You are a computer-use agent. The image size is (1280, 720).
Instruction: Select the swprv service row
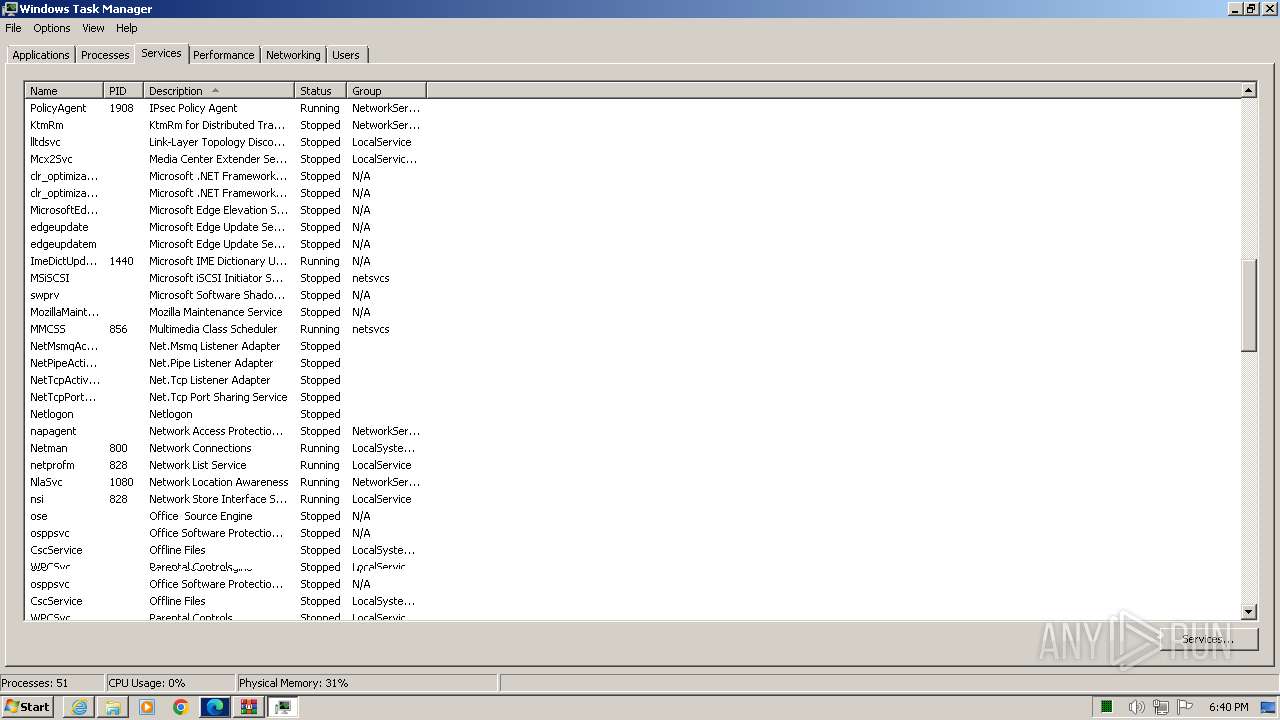[225, 295]
